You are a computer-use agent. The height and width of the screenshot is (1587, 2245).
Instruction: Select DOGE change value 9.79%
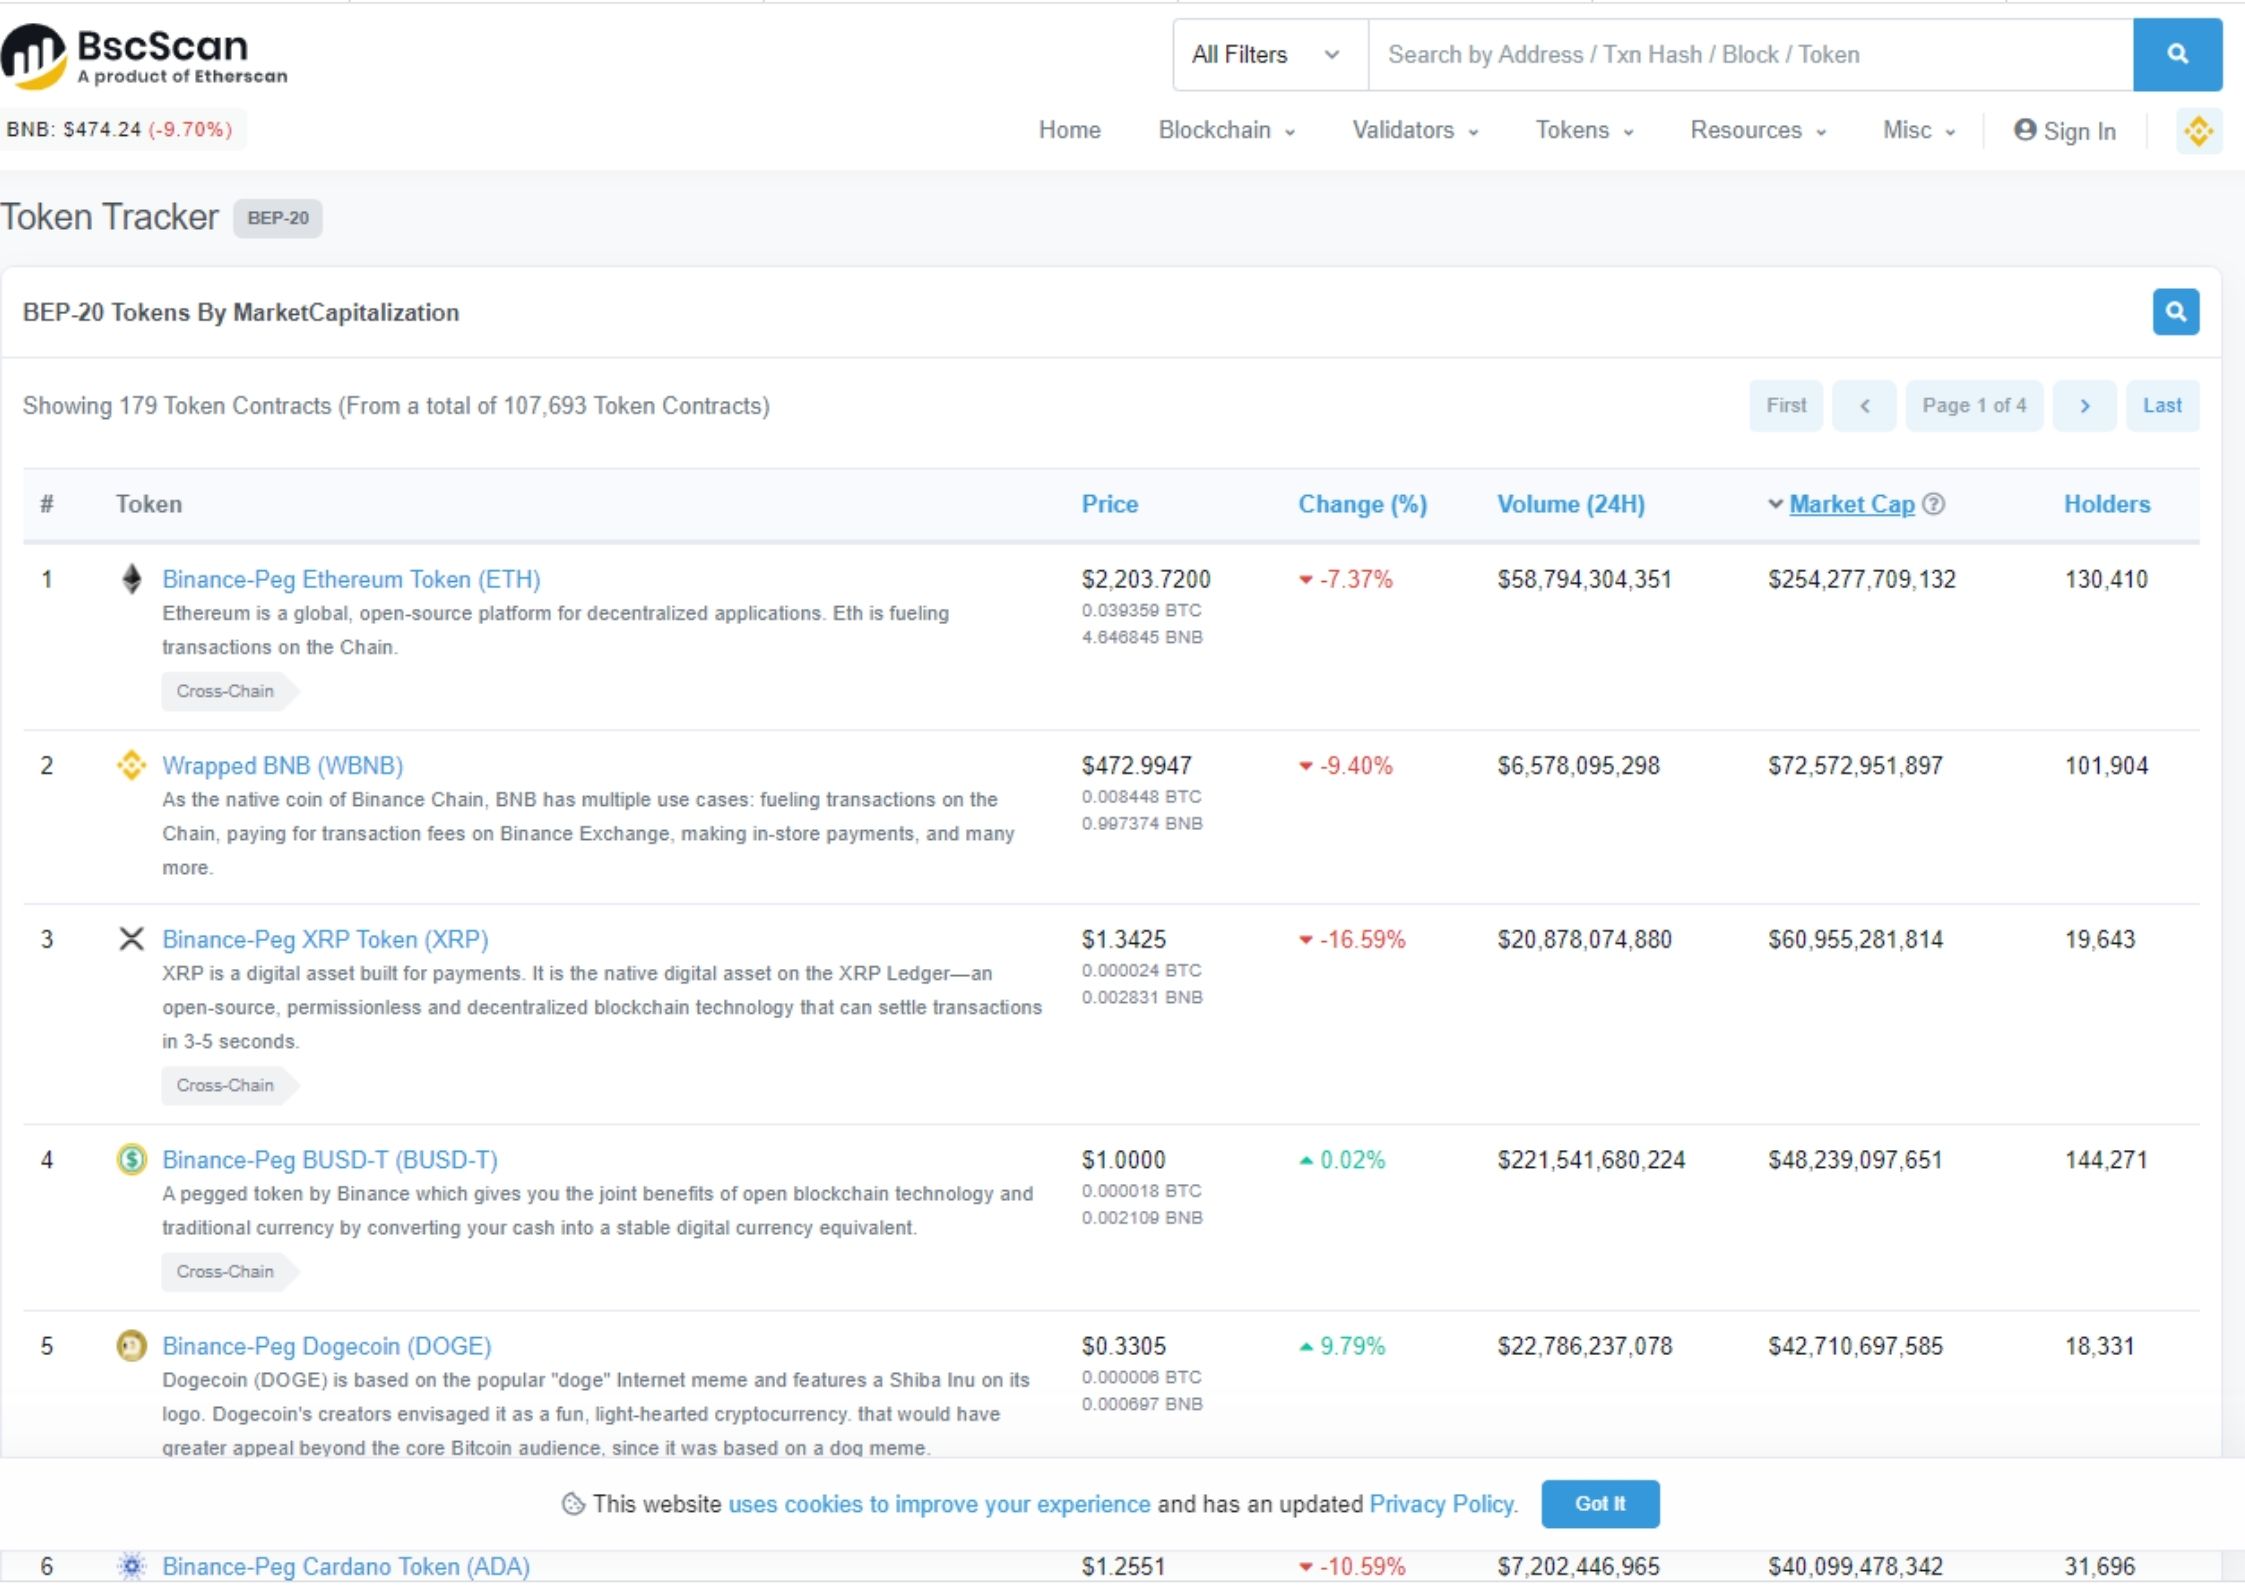point(1352,1346)
